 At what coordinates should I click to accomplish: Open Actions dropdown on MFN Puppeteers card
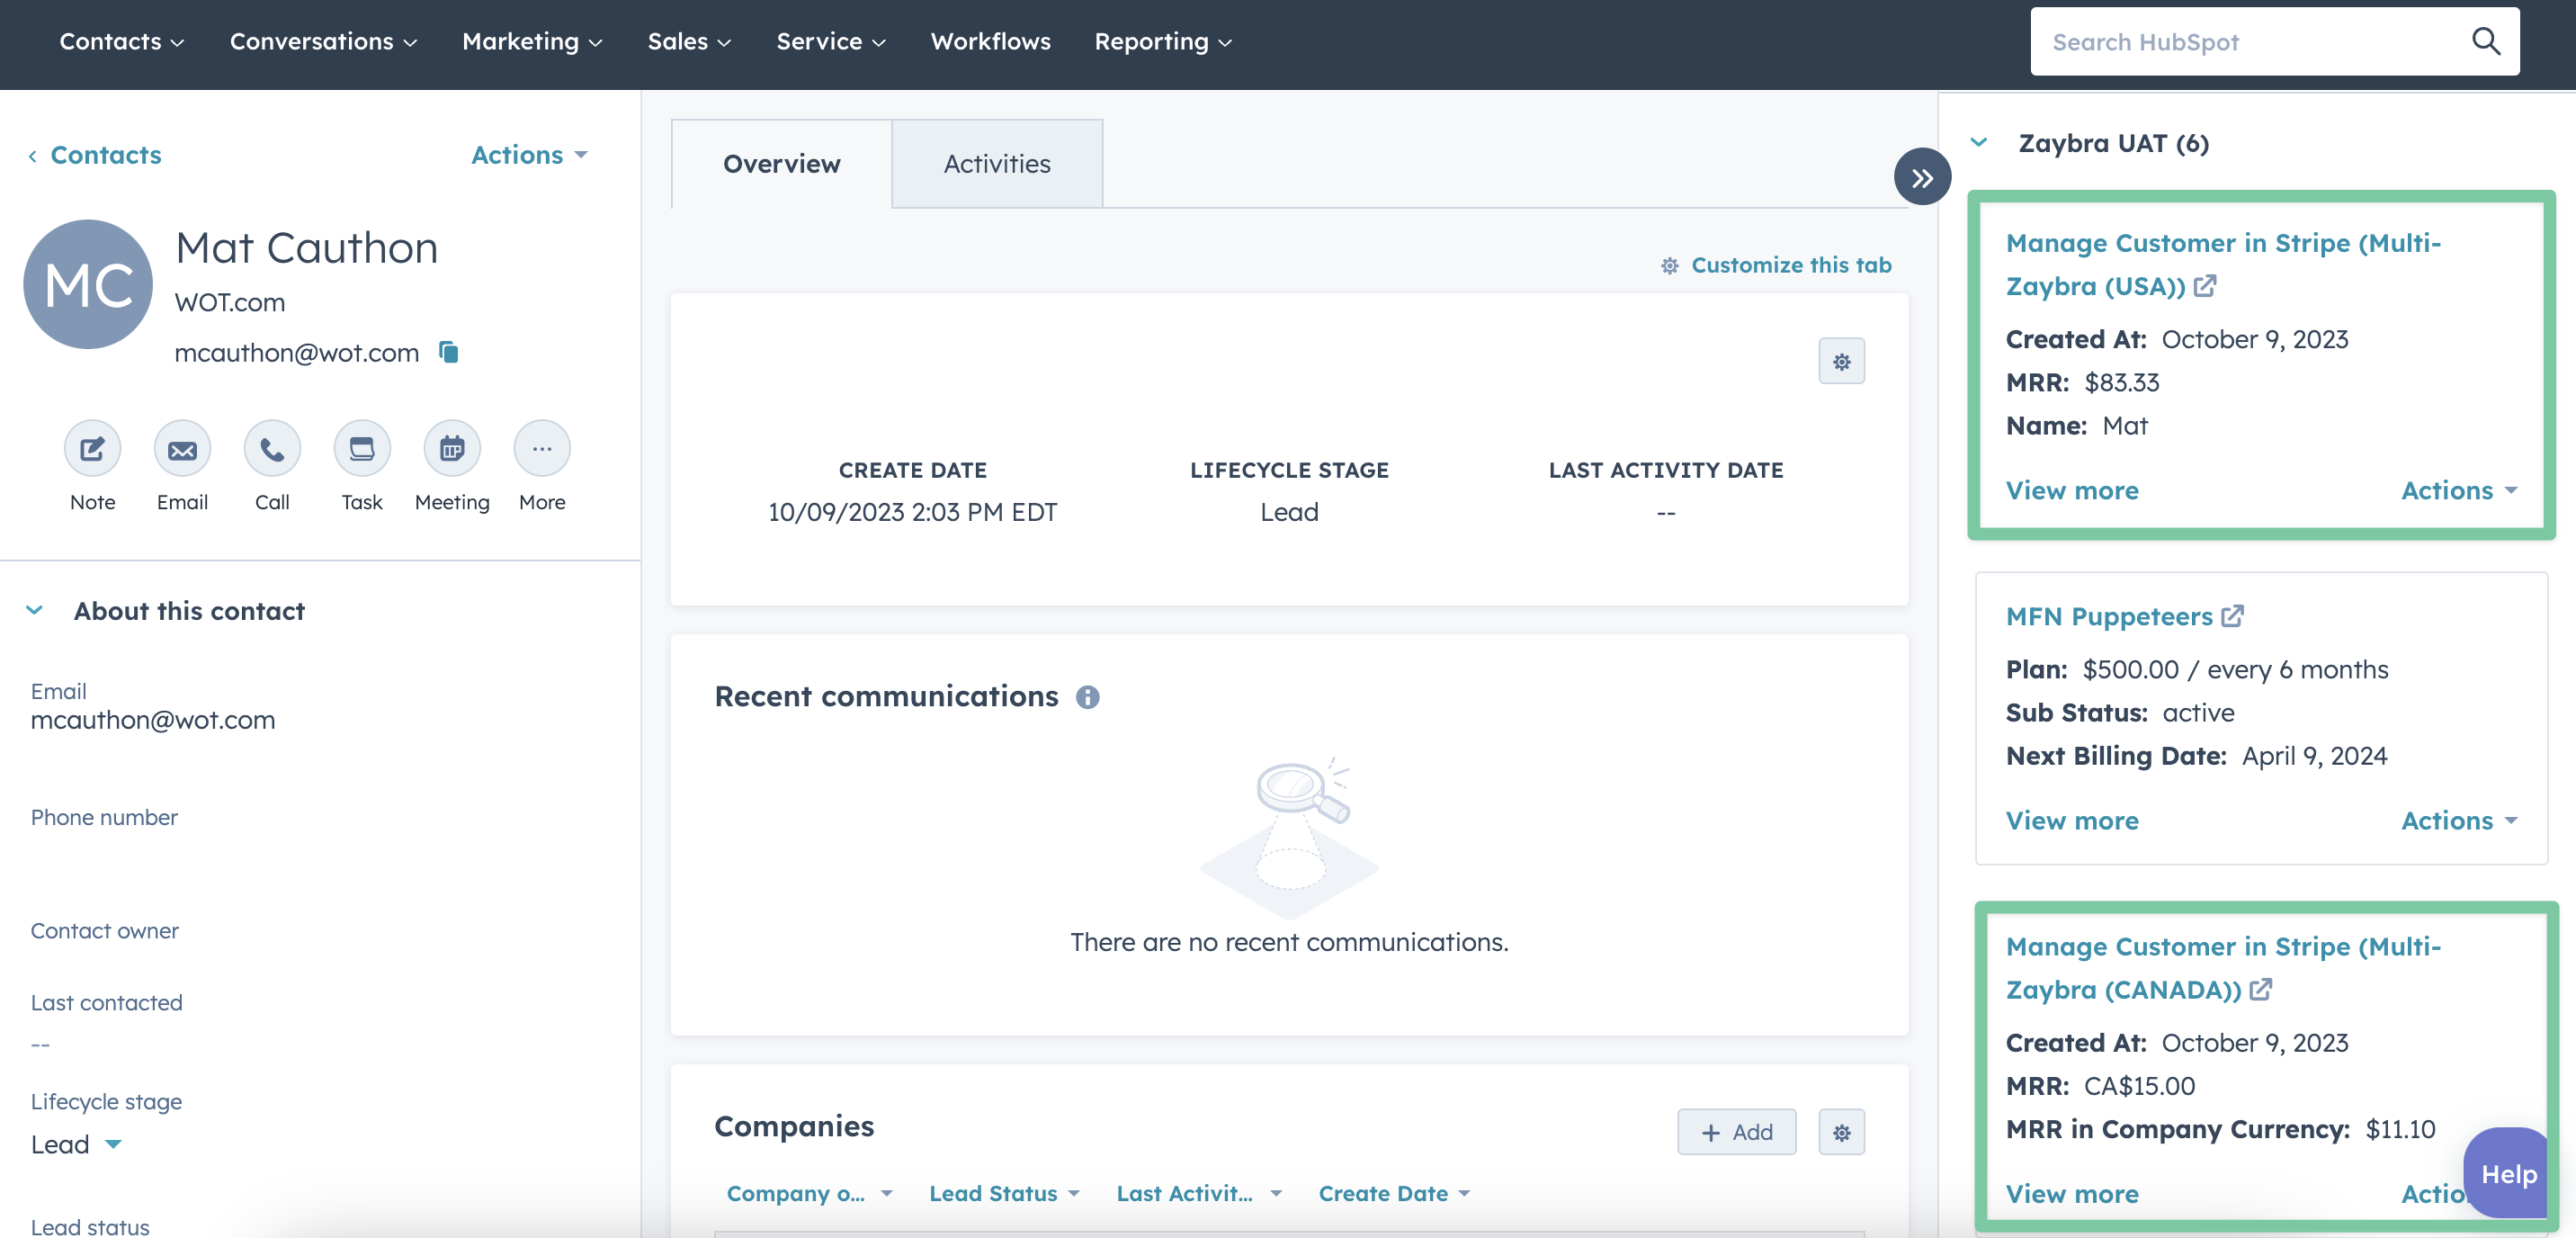tap(2459, 821)
